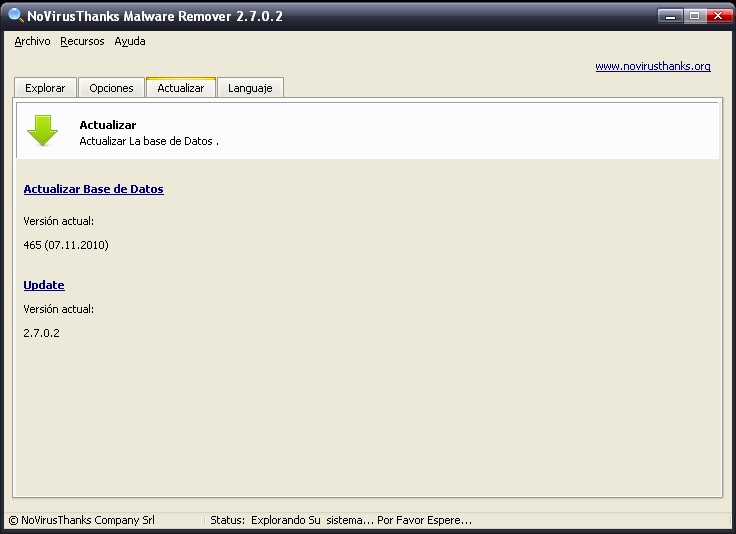Screen dimensions: 736x534
Task: Click the Update link
Action: click(x=44, y=285)
